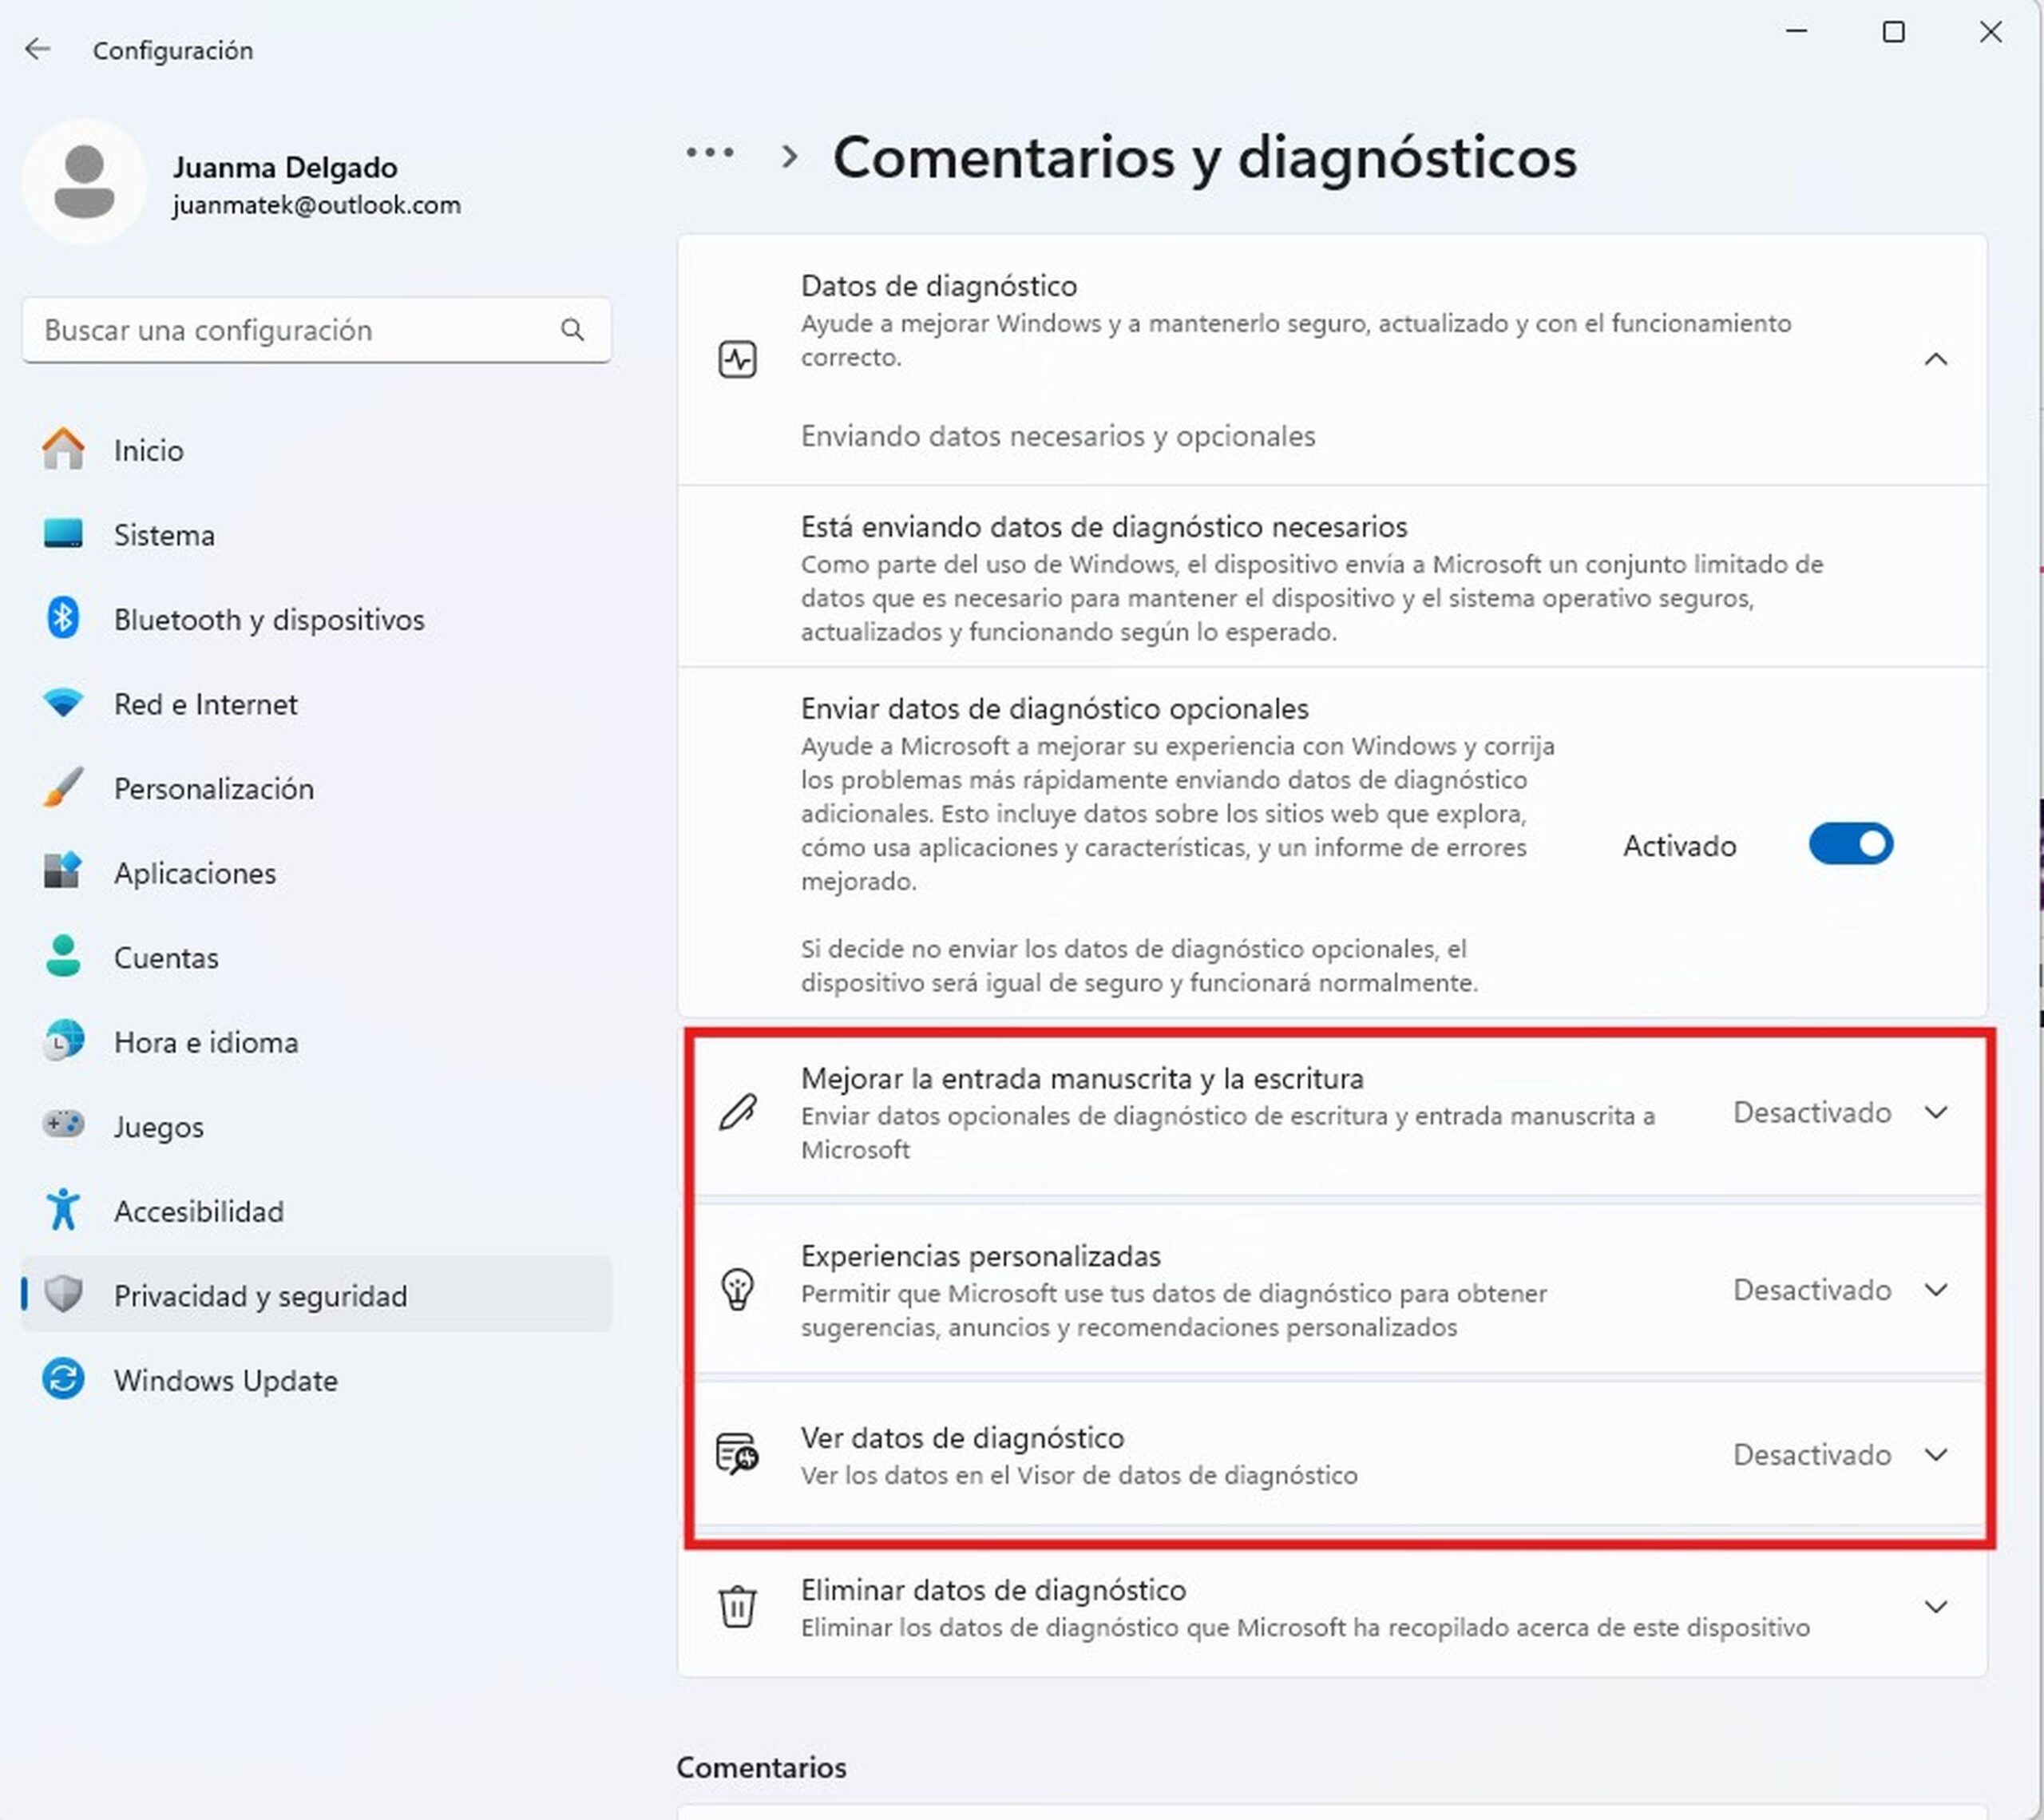The width and height of the screenshot is (2044, 1820).
Task: Click the Hora e idioma globe icon
Action: (x=63, y=1041)
